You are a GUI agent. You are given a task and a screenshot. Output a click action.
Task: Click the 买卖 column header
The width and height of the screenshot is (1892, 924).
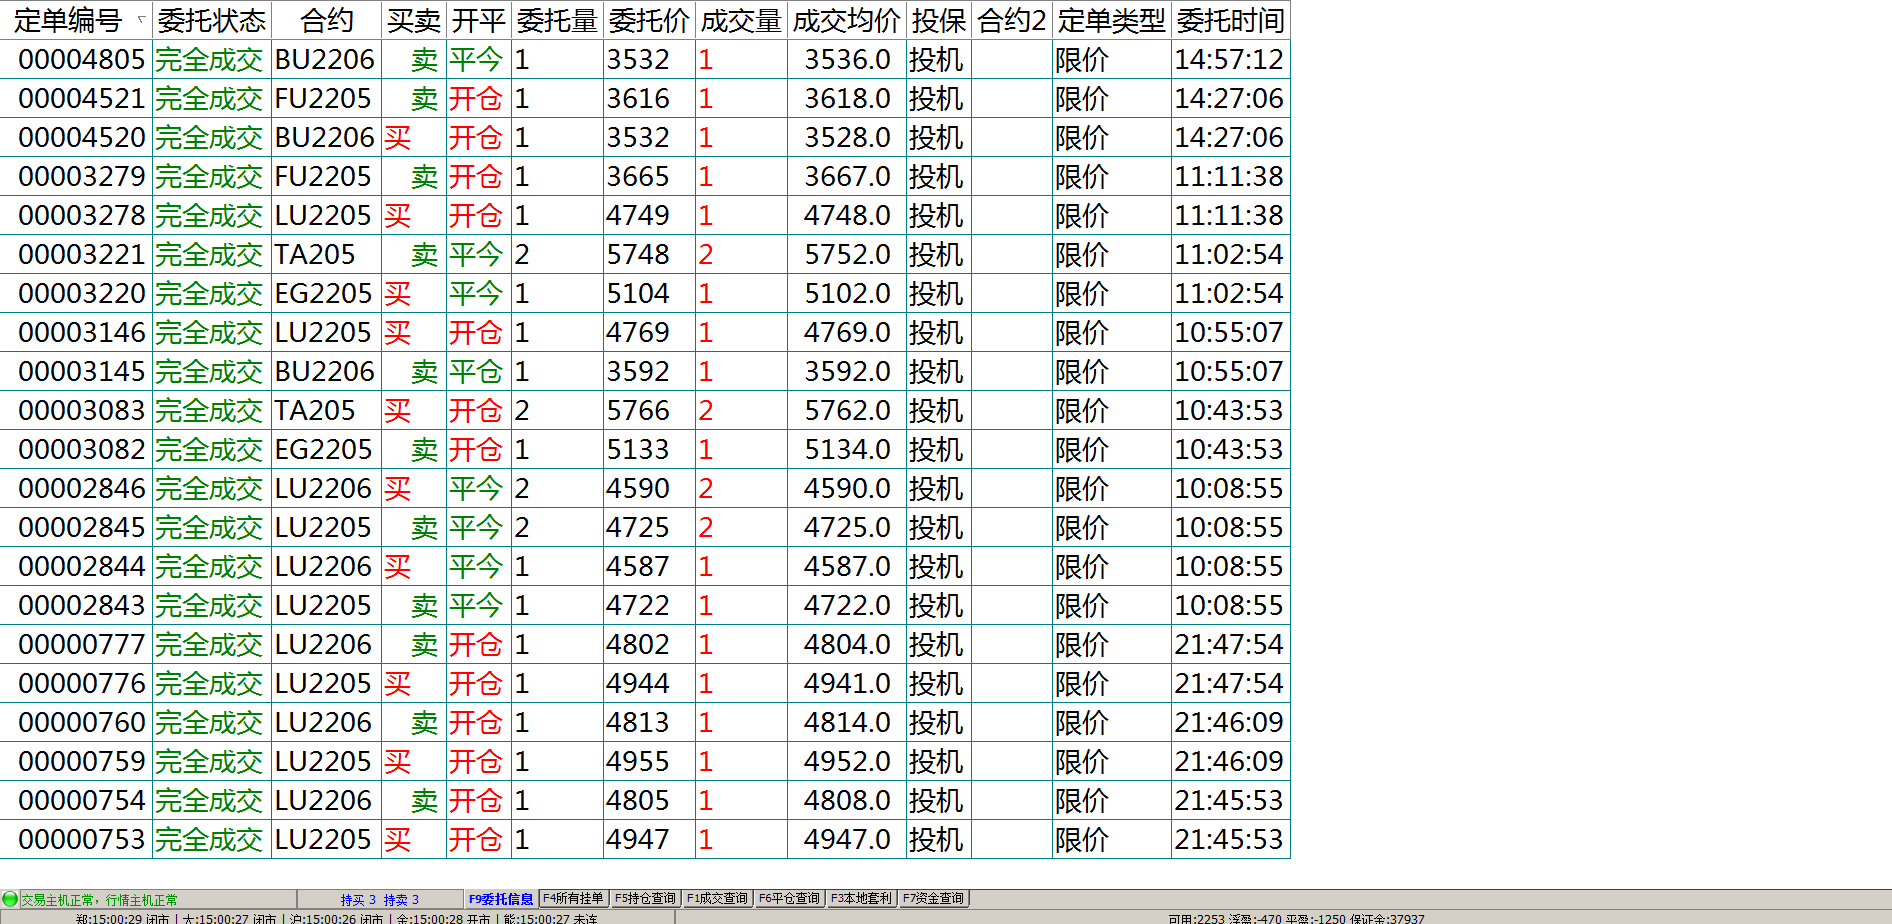click(x=413, y=20)
